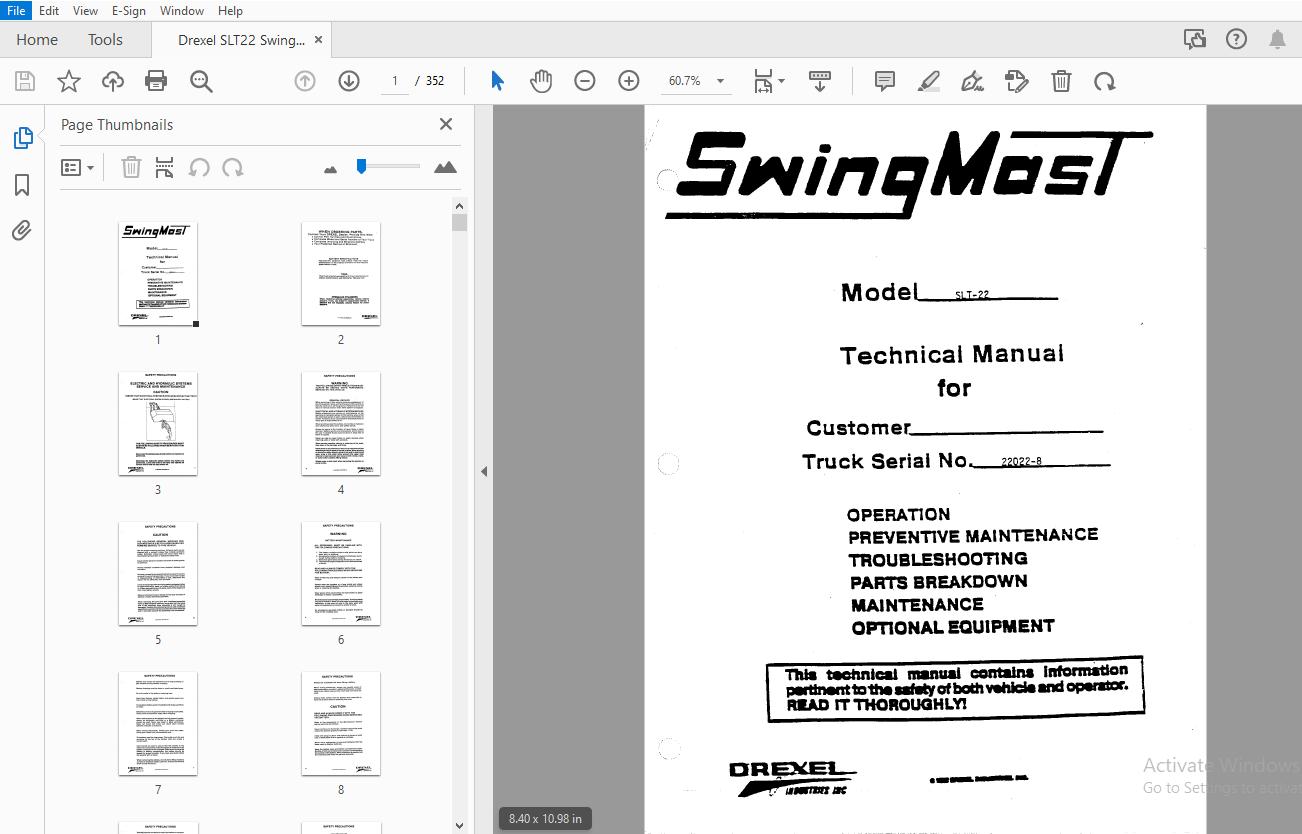Select page 2 thumbnail
This screenshot has width=1302, height=834.
click(341, 274)
